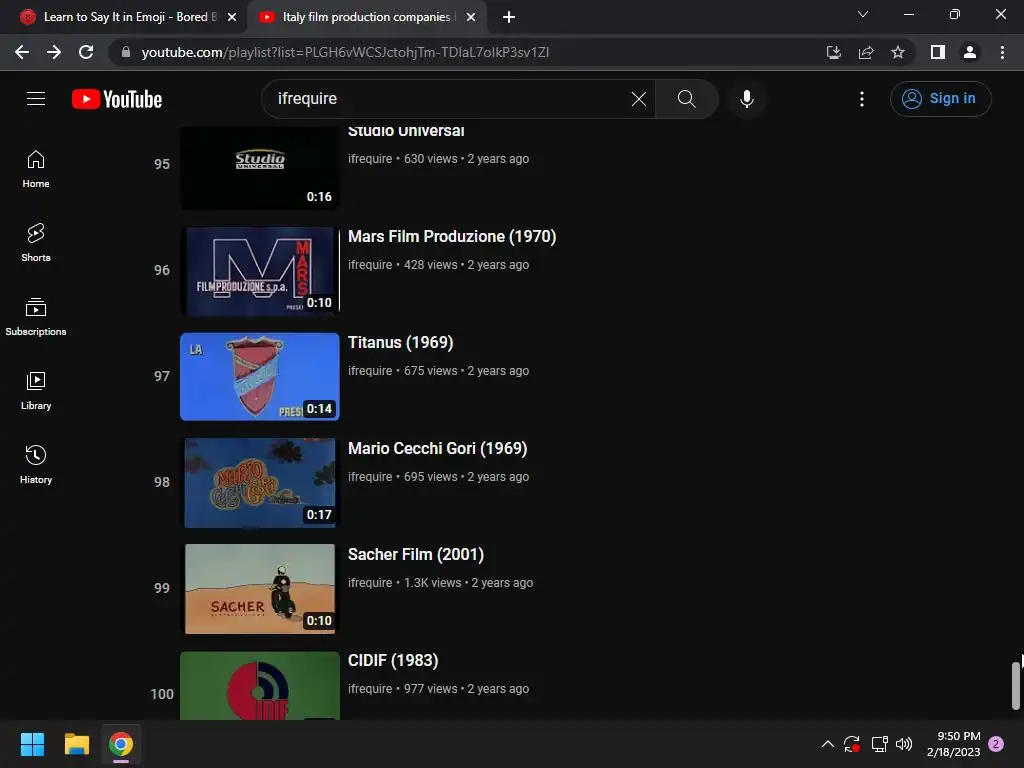The width and height of the screenshot is (1024, 768).
Task: Open the network icon in system tray
Action: pyautogui.click(x=880, y=744)
